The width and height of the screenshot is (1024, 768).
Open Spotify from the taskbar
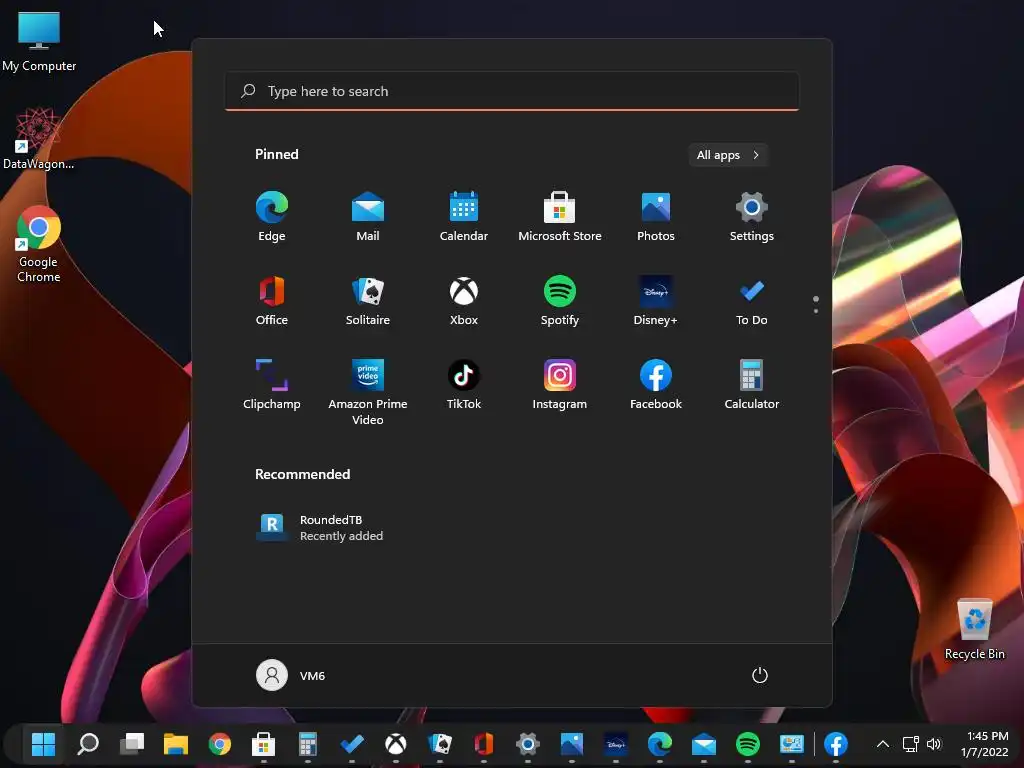(x=748, y=744)
